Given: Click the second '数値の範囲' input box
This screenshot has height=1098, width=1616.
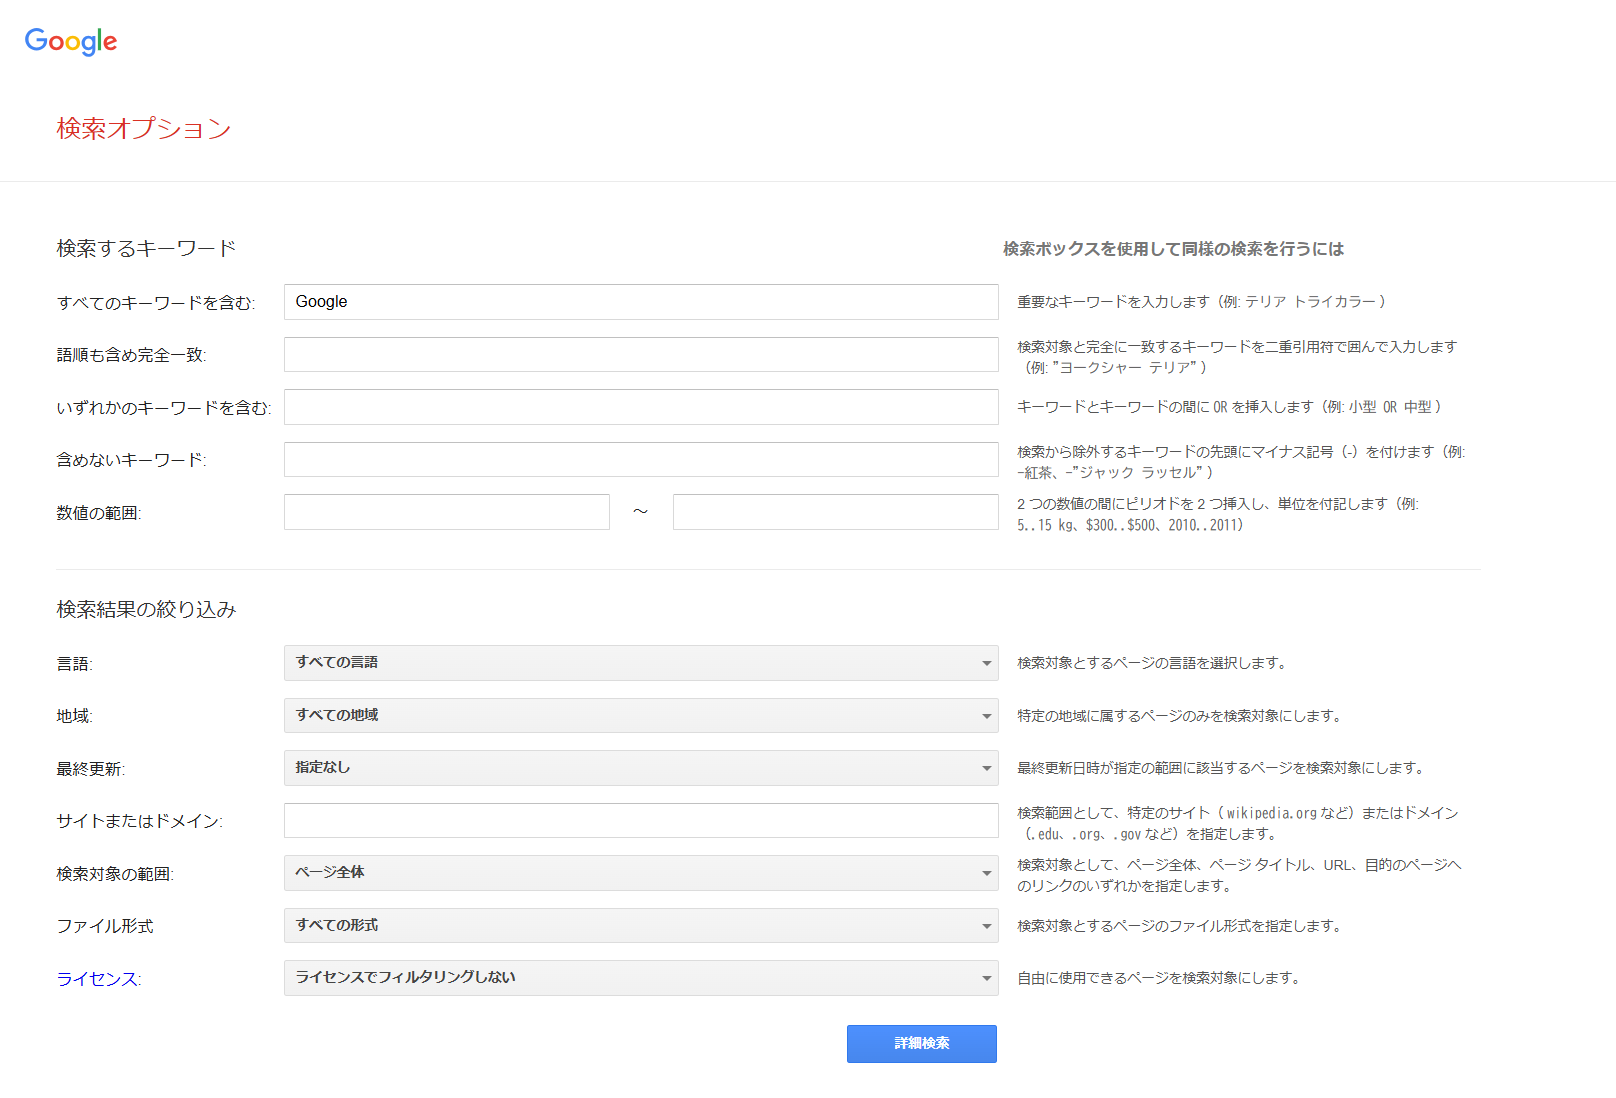Looking at the screenshot, I should [x=836, y=512].
